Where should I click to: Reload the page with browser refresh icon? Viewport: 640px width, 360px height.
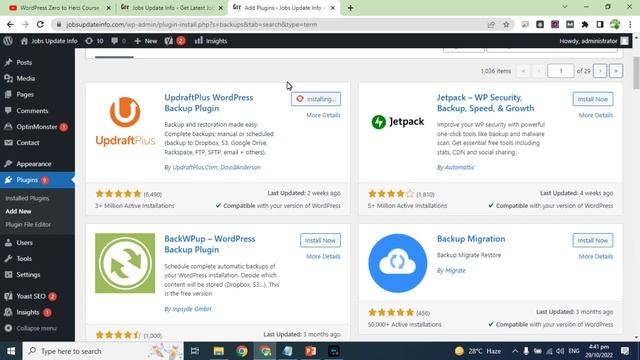click(40, 24)
